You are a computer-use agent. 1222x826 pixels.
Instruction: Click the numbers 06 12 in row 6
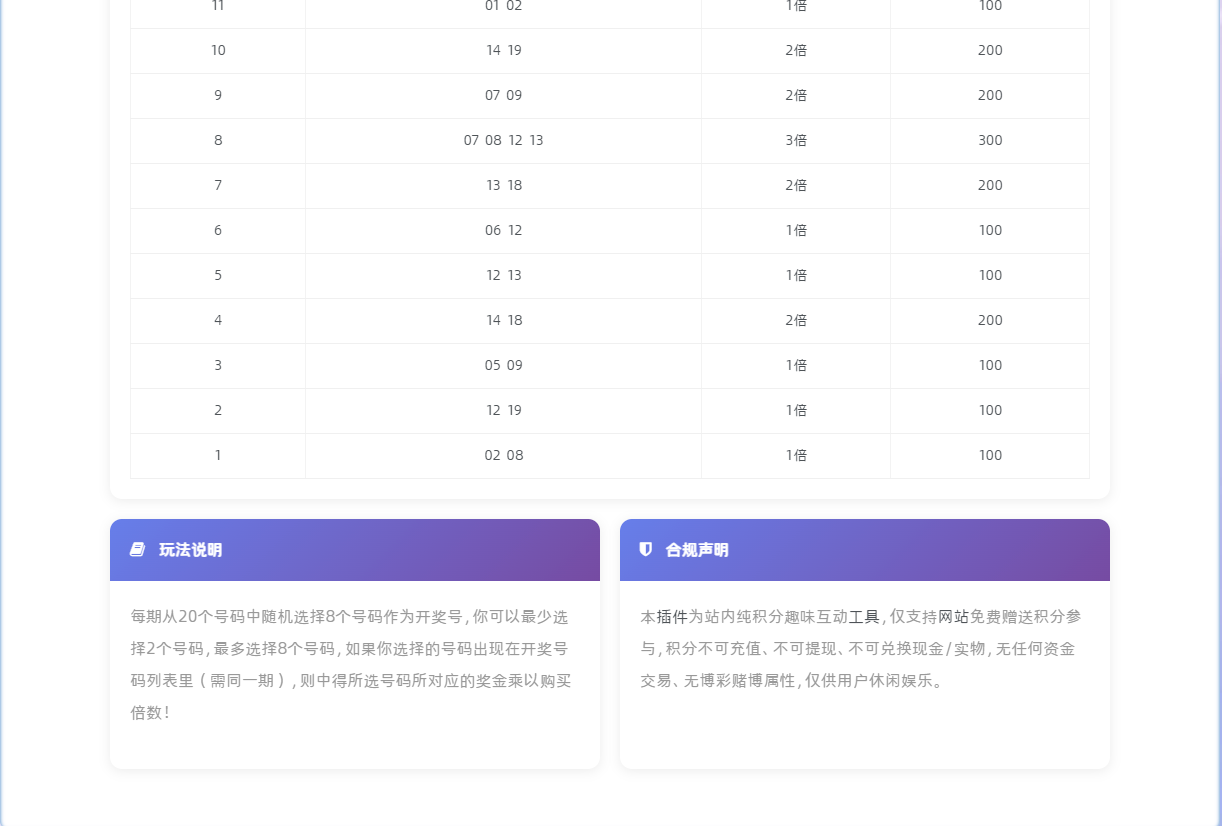[x=503, y=230]
